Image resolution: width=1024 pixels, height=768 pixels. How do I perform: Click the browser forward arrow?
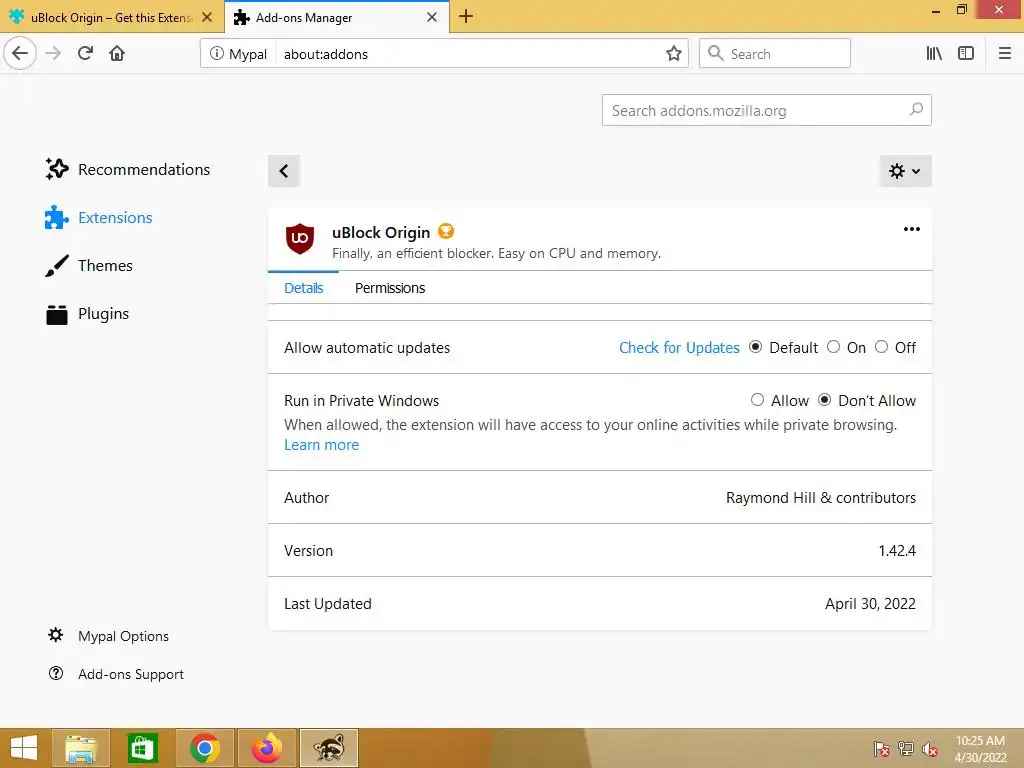point(54,54)
